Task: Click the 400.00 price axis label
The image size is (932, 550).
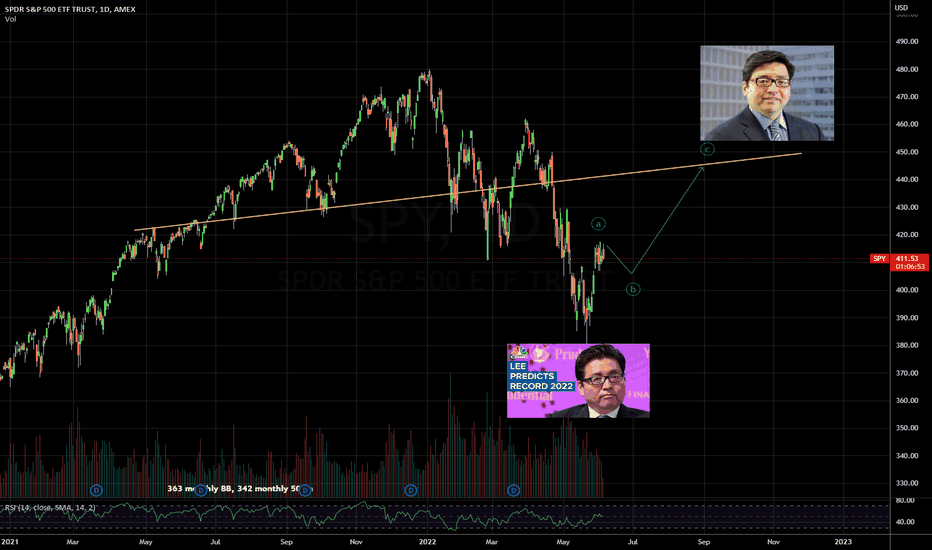Action: [x=907, y=290]
